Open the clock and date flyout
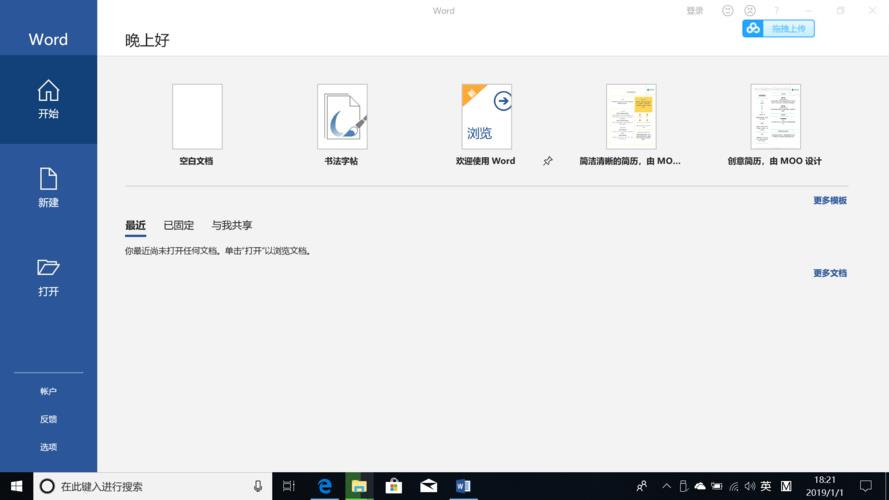 [824, 486]
